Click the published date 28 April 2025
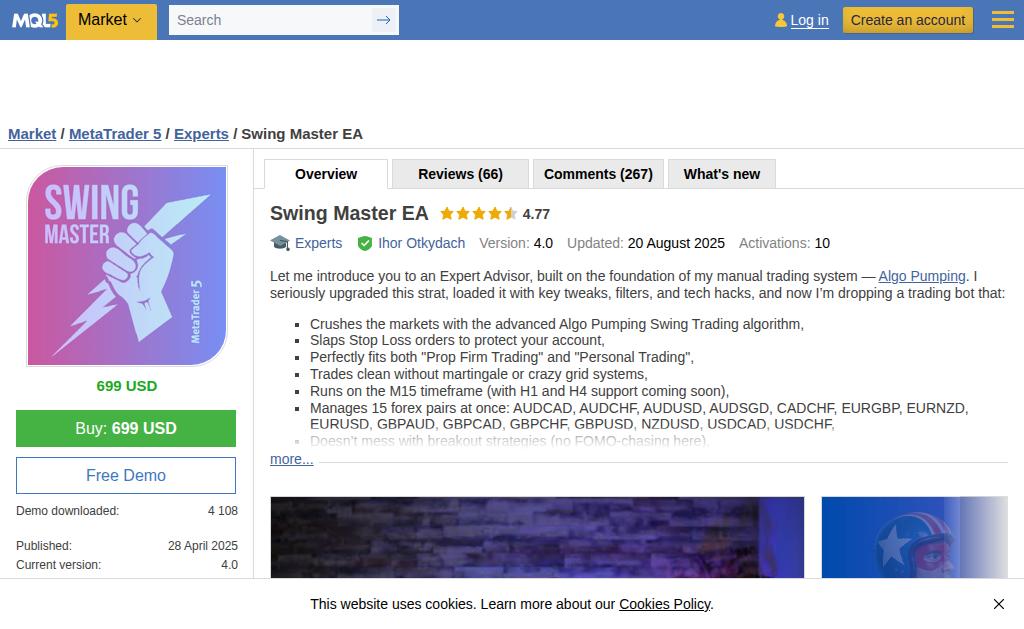 coord(202,546)
